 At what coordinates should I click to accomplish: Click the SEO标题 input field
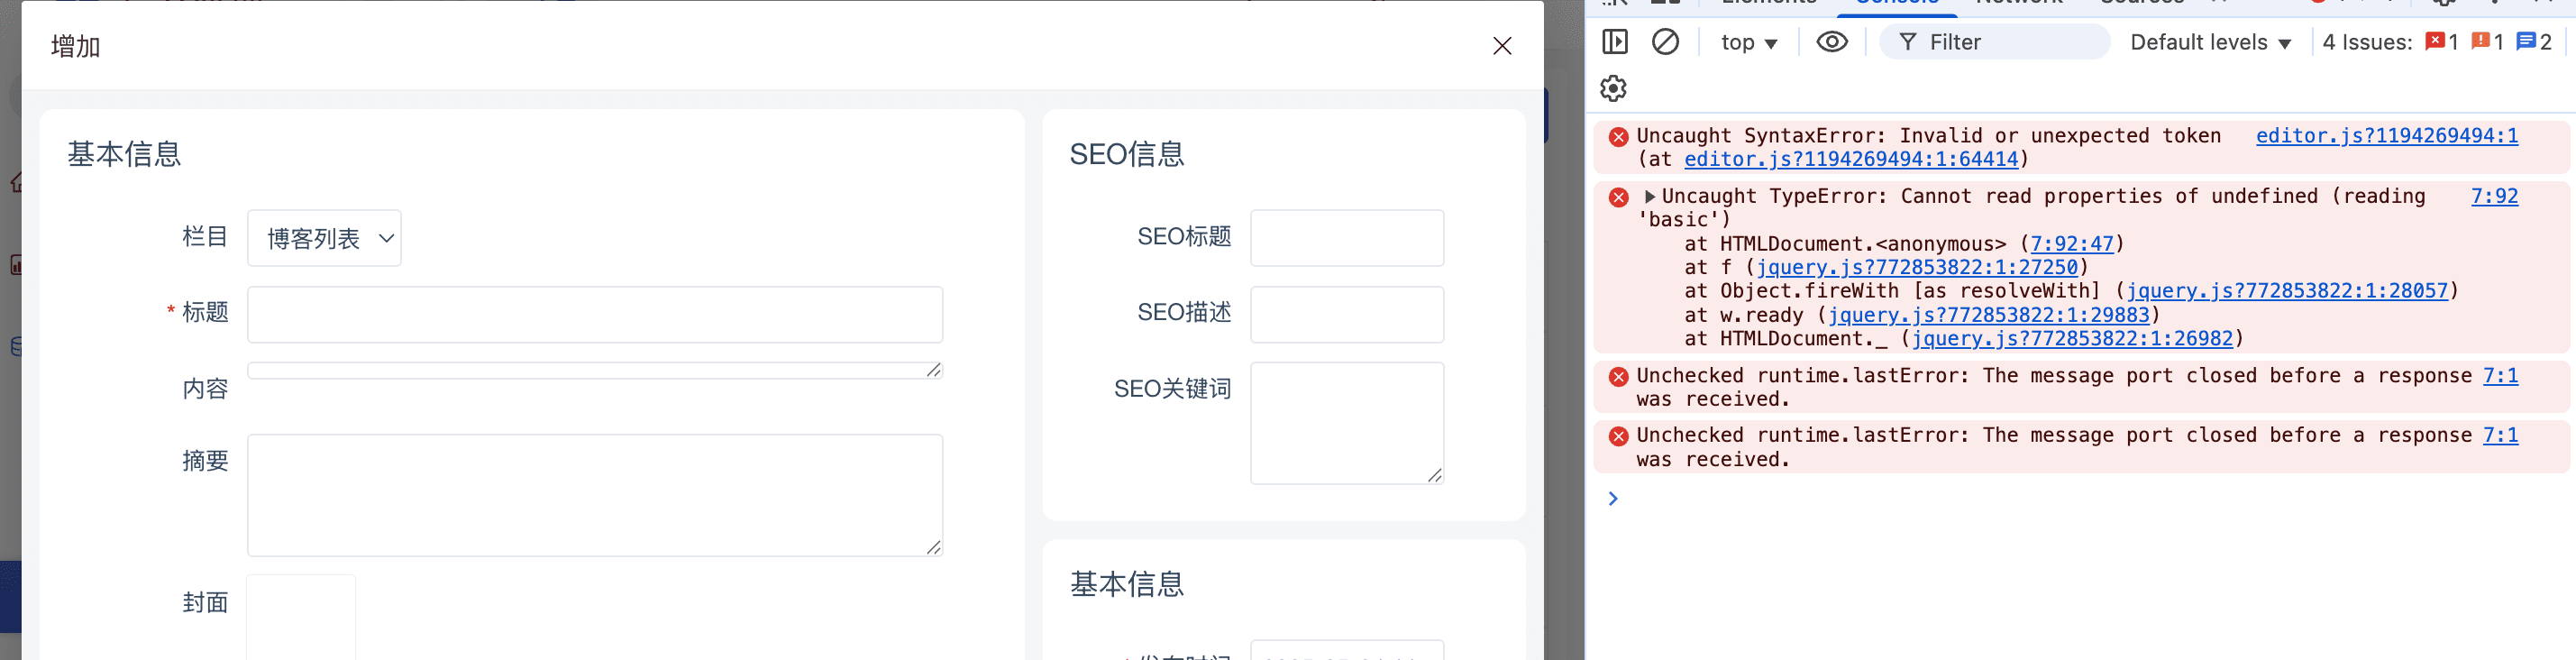[x=1347, y=238]
